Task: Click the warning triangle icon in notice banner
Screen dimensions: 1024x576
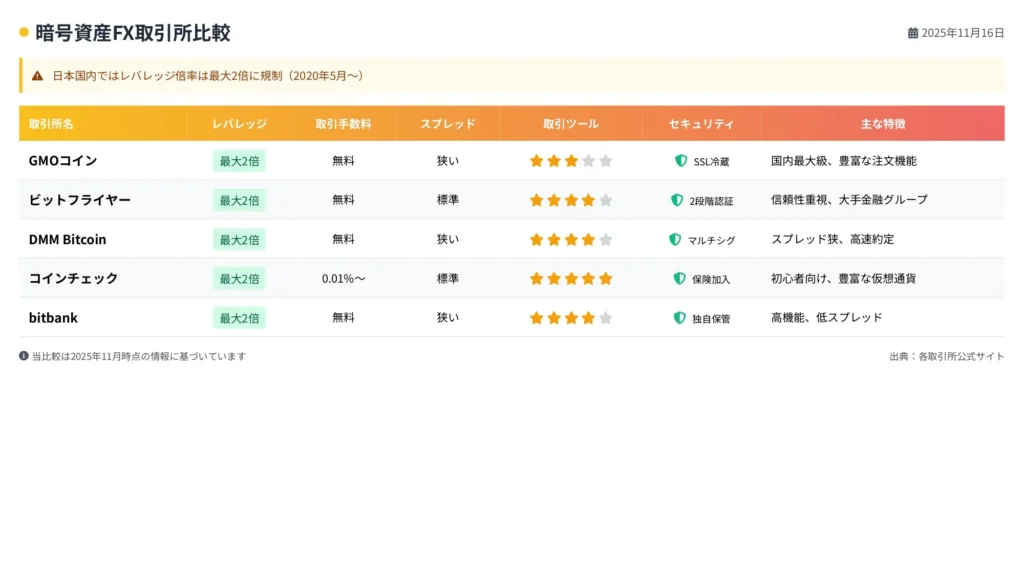Action: (x=37, y=75)
